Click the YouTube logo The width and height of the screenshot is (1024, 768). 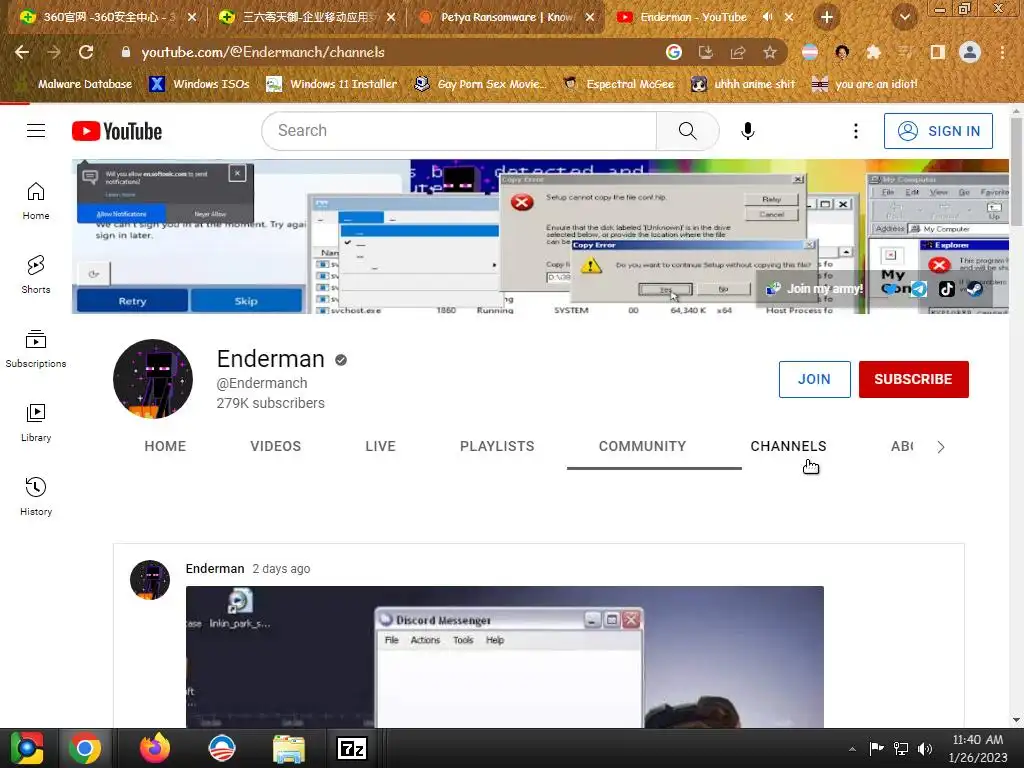click(117, 131)
